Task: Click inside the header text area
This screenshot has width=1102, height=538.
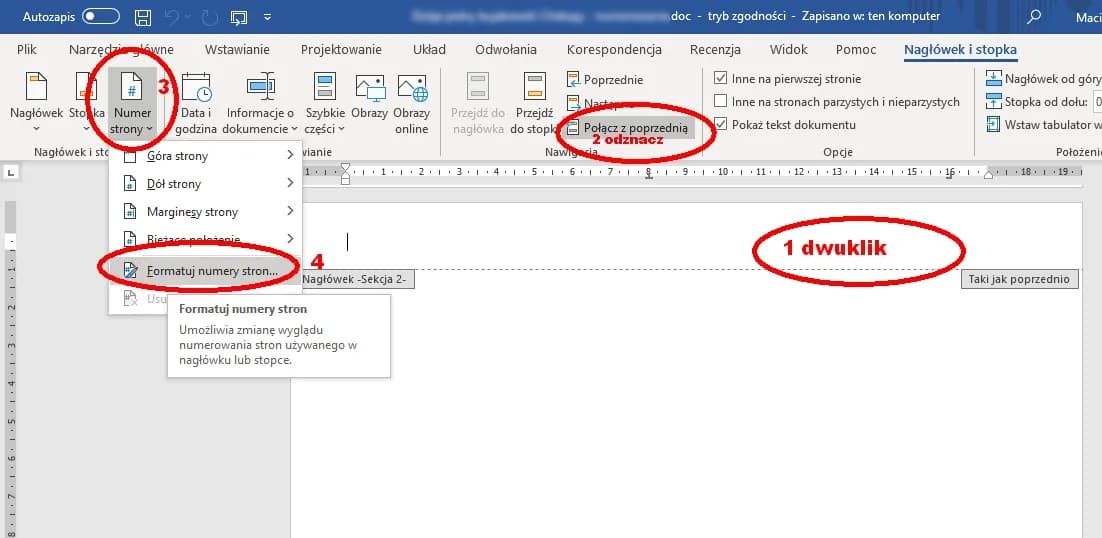Action: (x=600, y=242)
